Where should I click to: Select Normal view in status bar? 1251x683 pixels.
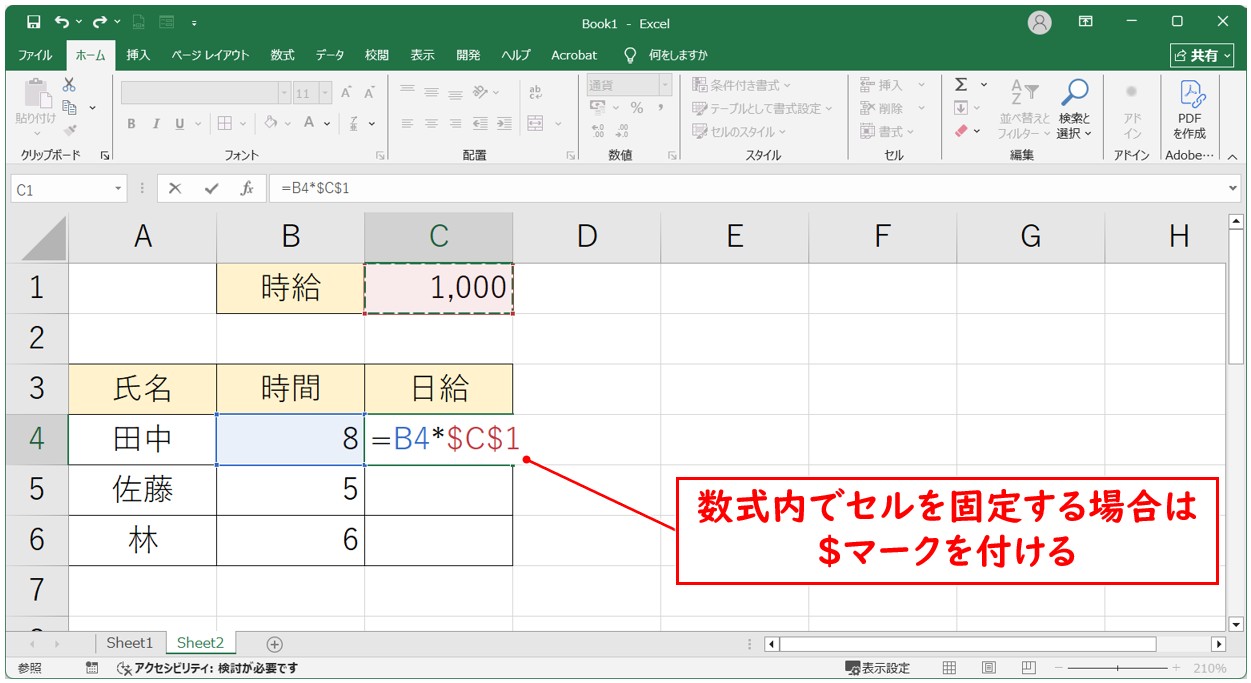950,668
